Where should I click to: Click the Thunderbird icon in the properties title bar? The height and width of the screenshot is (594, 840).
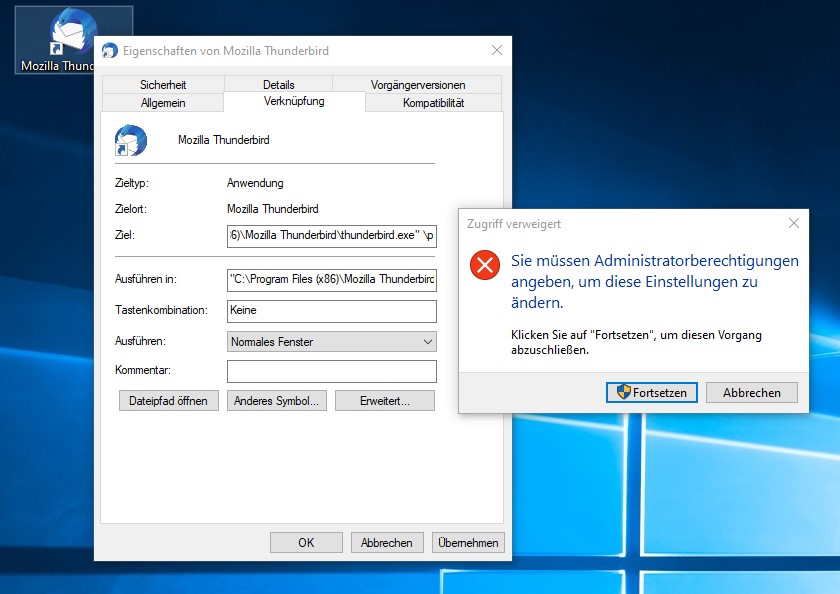click(x=110, y=51)
